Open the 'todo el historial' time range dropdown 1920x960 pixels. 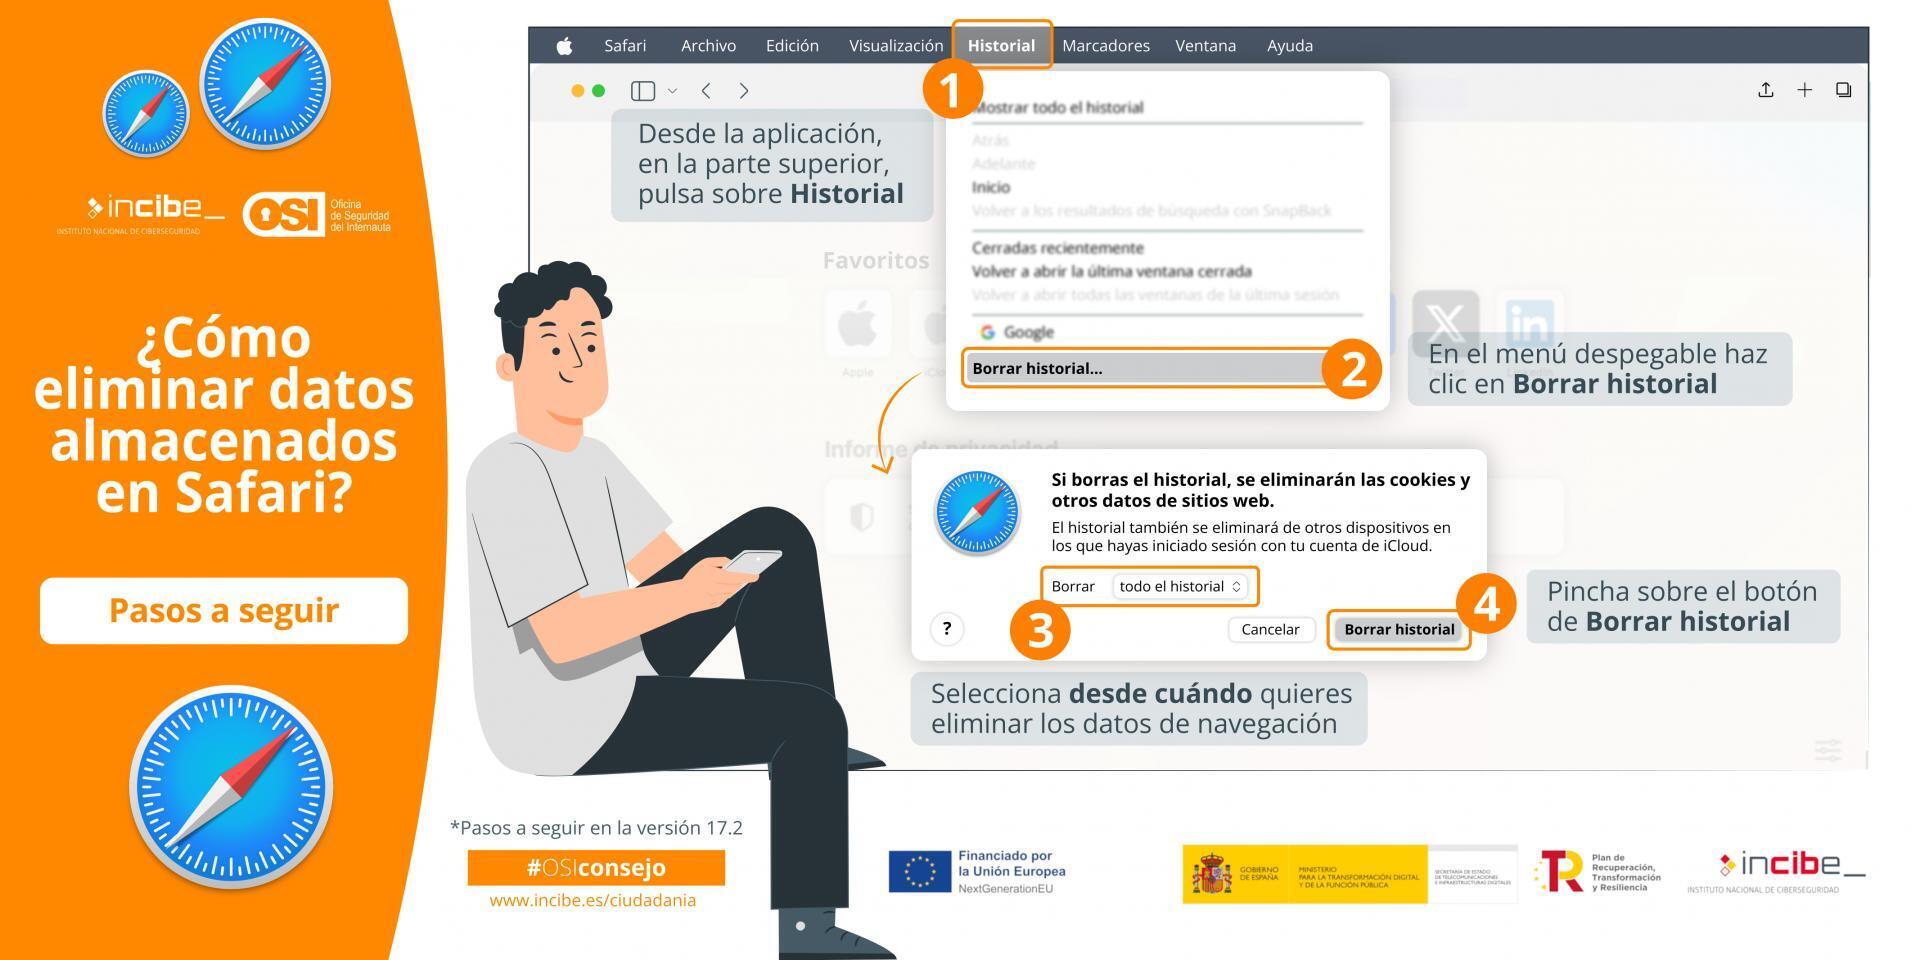(1179, 587)
